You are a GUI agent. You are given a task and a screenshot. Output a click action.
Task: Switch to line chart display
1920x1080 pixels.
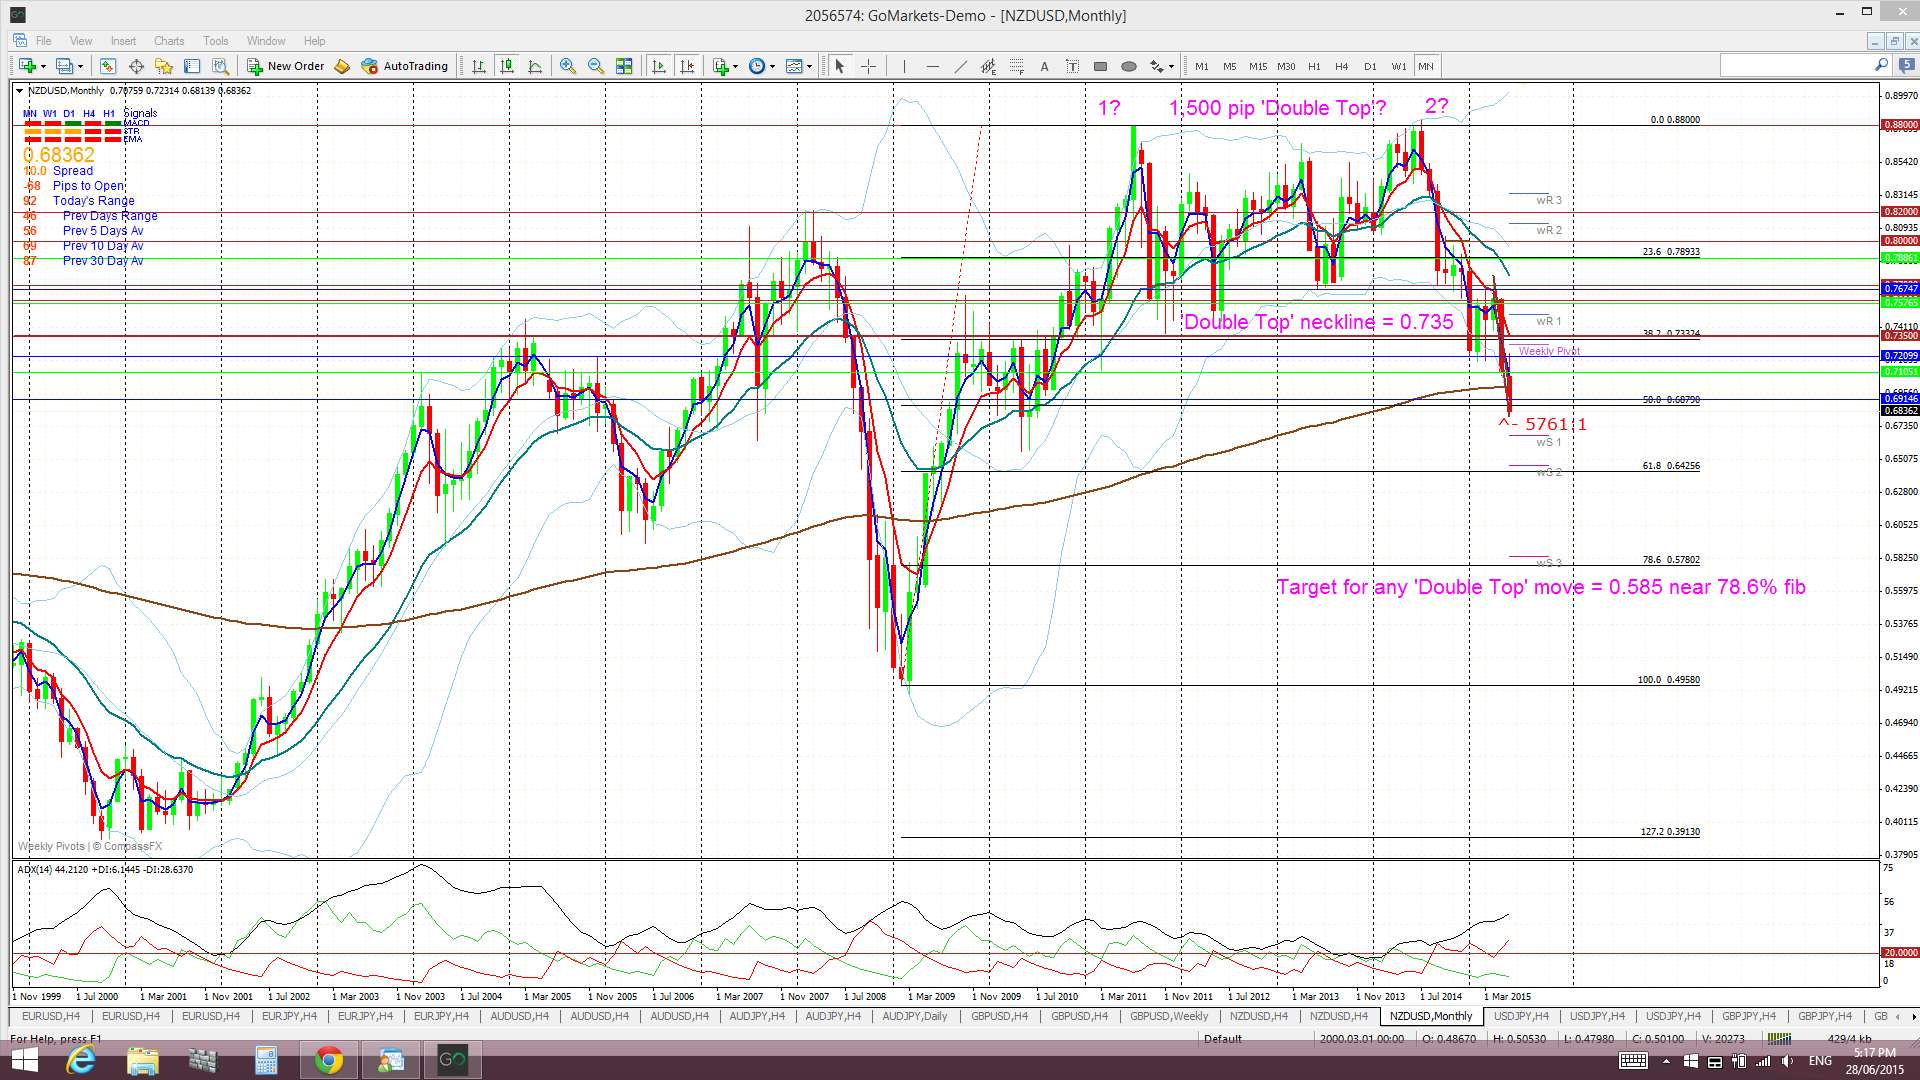point(535,66)
